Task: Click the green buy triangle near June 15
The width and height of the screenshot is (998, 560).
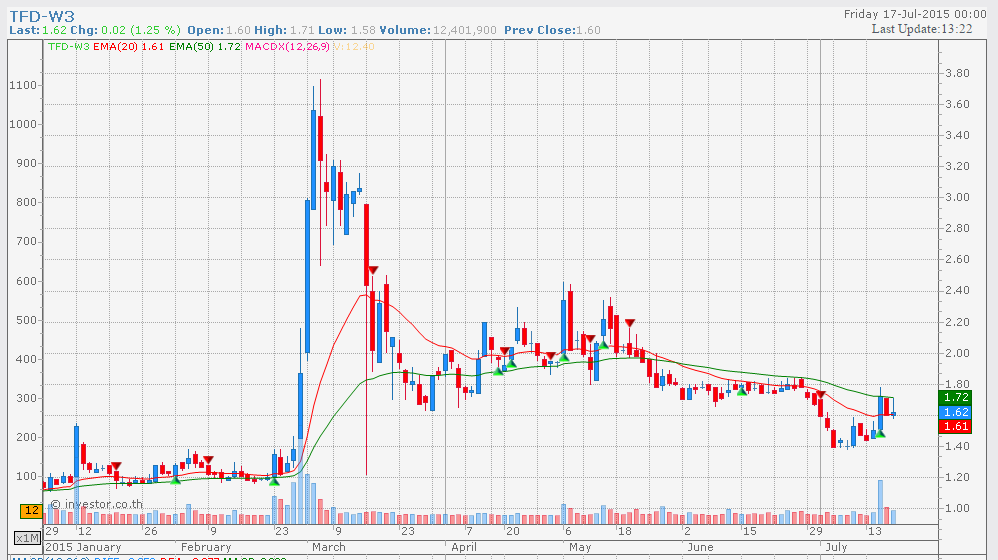Action: click(x=741, y=391)
